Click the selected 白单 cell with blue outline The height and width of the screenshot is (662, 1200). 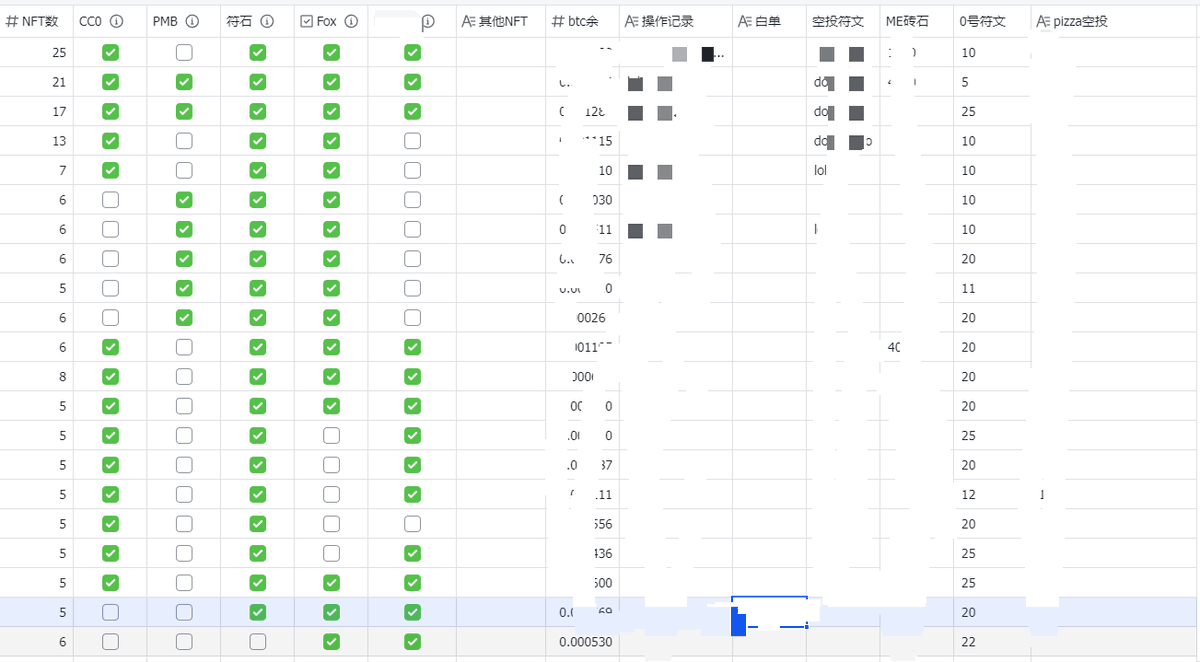point(770,612)
